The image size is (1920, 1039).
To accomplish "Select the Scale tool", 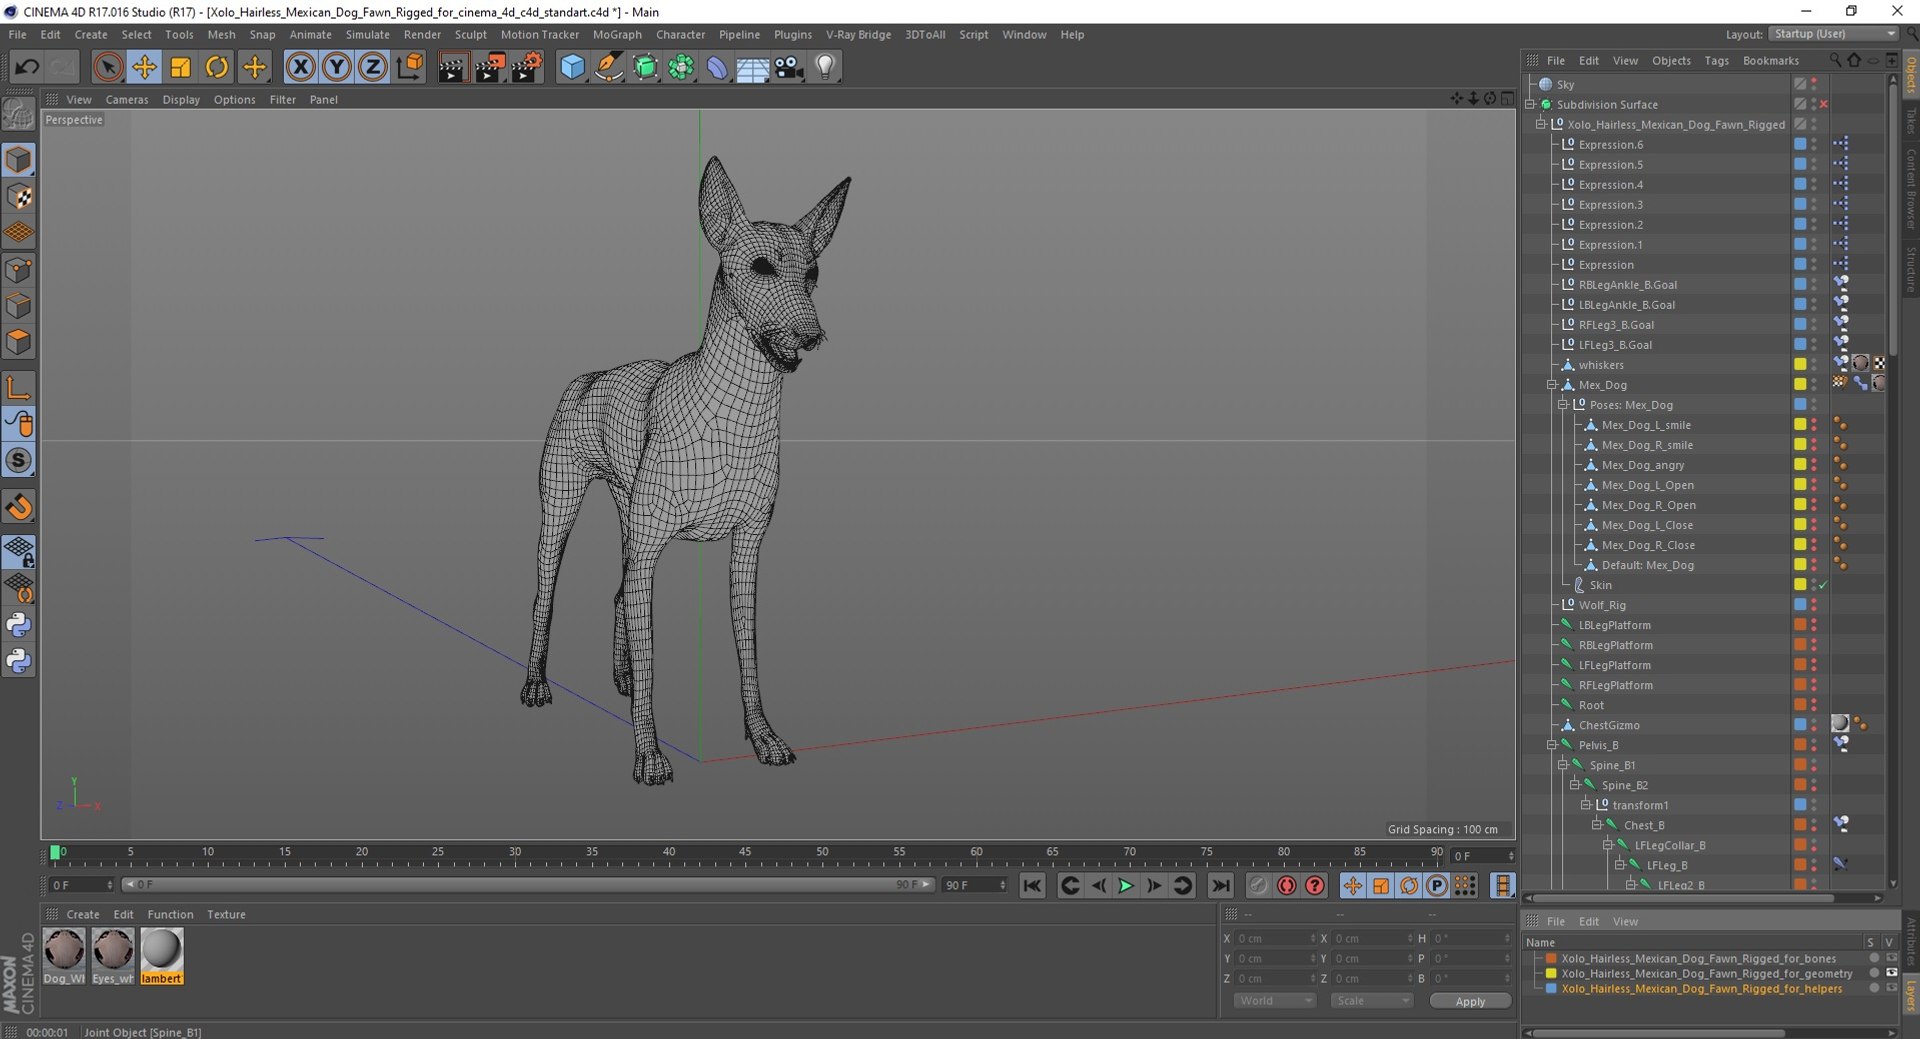I will pyautogui.click(x=180, y=67).
